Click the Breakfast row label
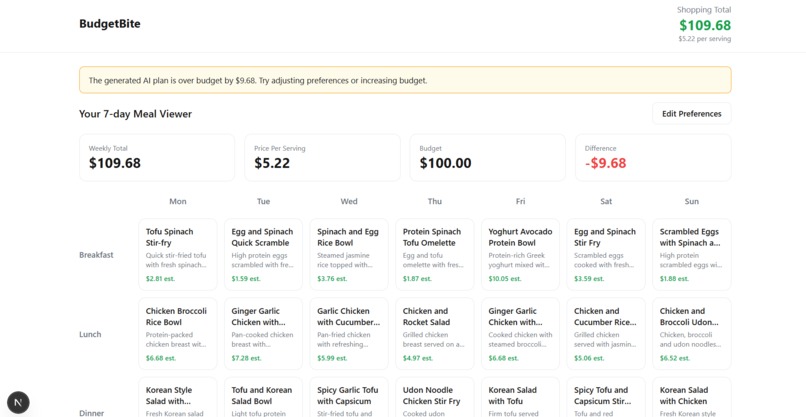 pos(96,255)
